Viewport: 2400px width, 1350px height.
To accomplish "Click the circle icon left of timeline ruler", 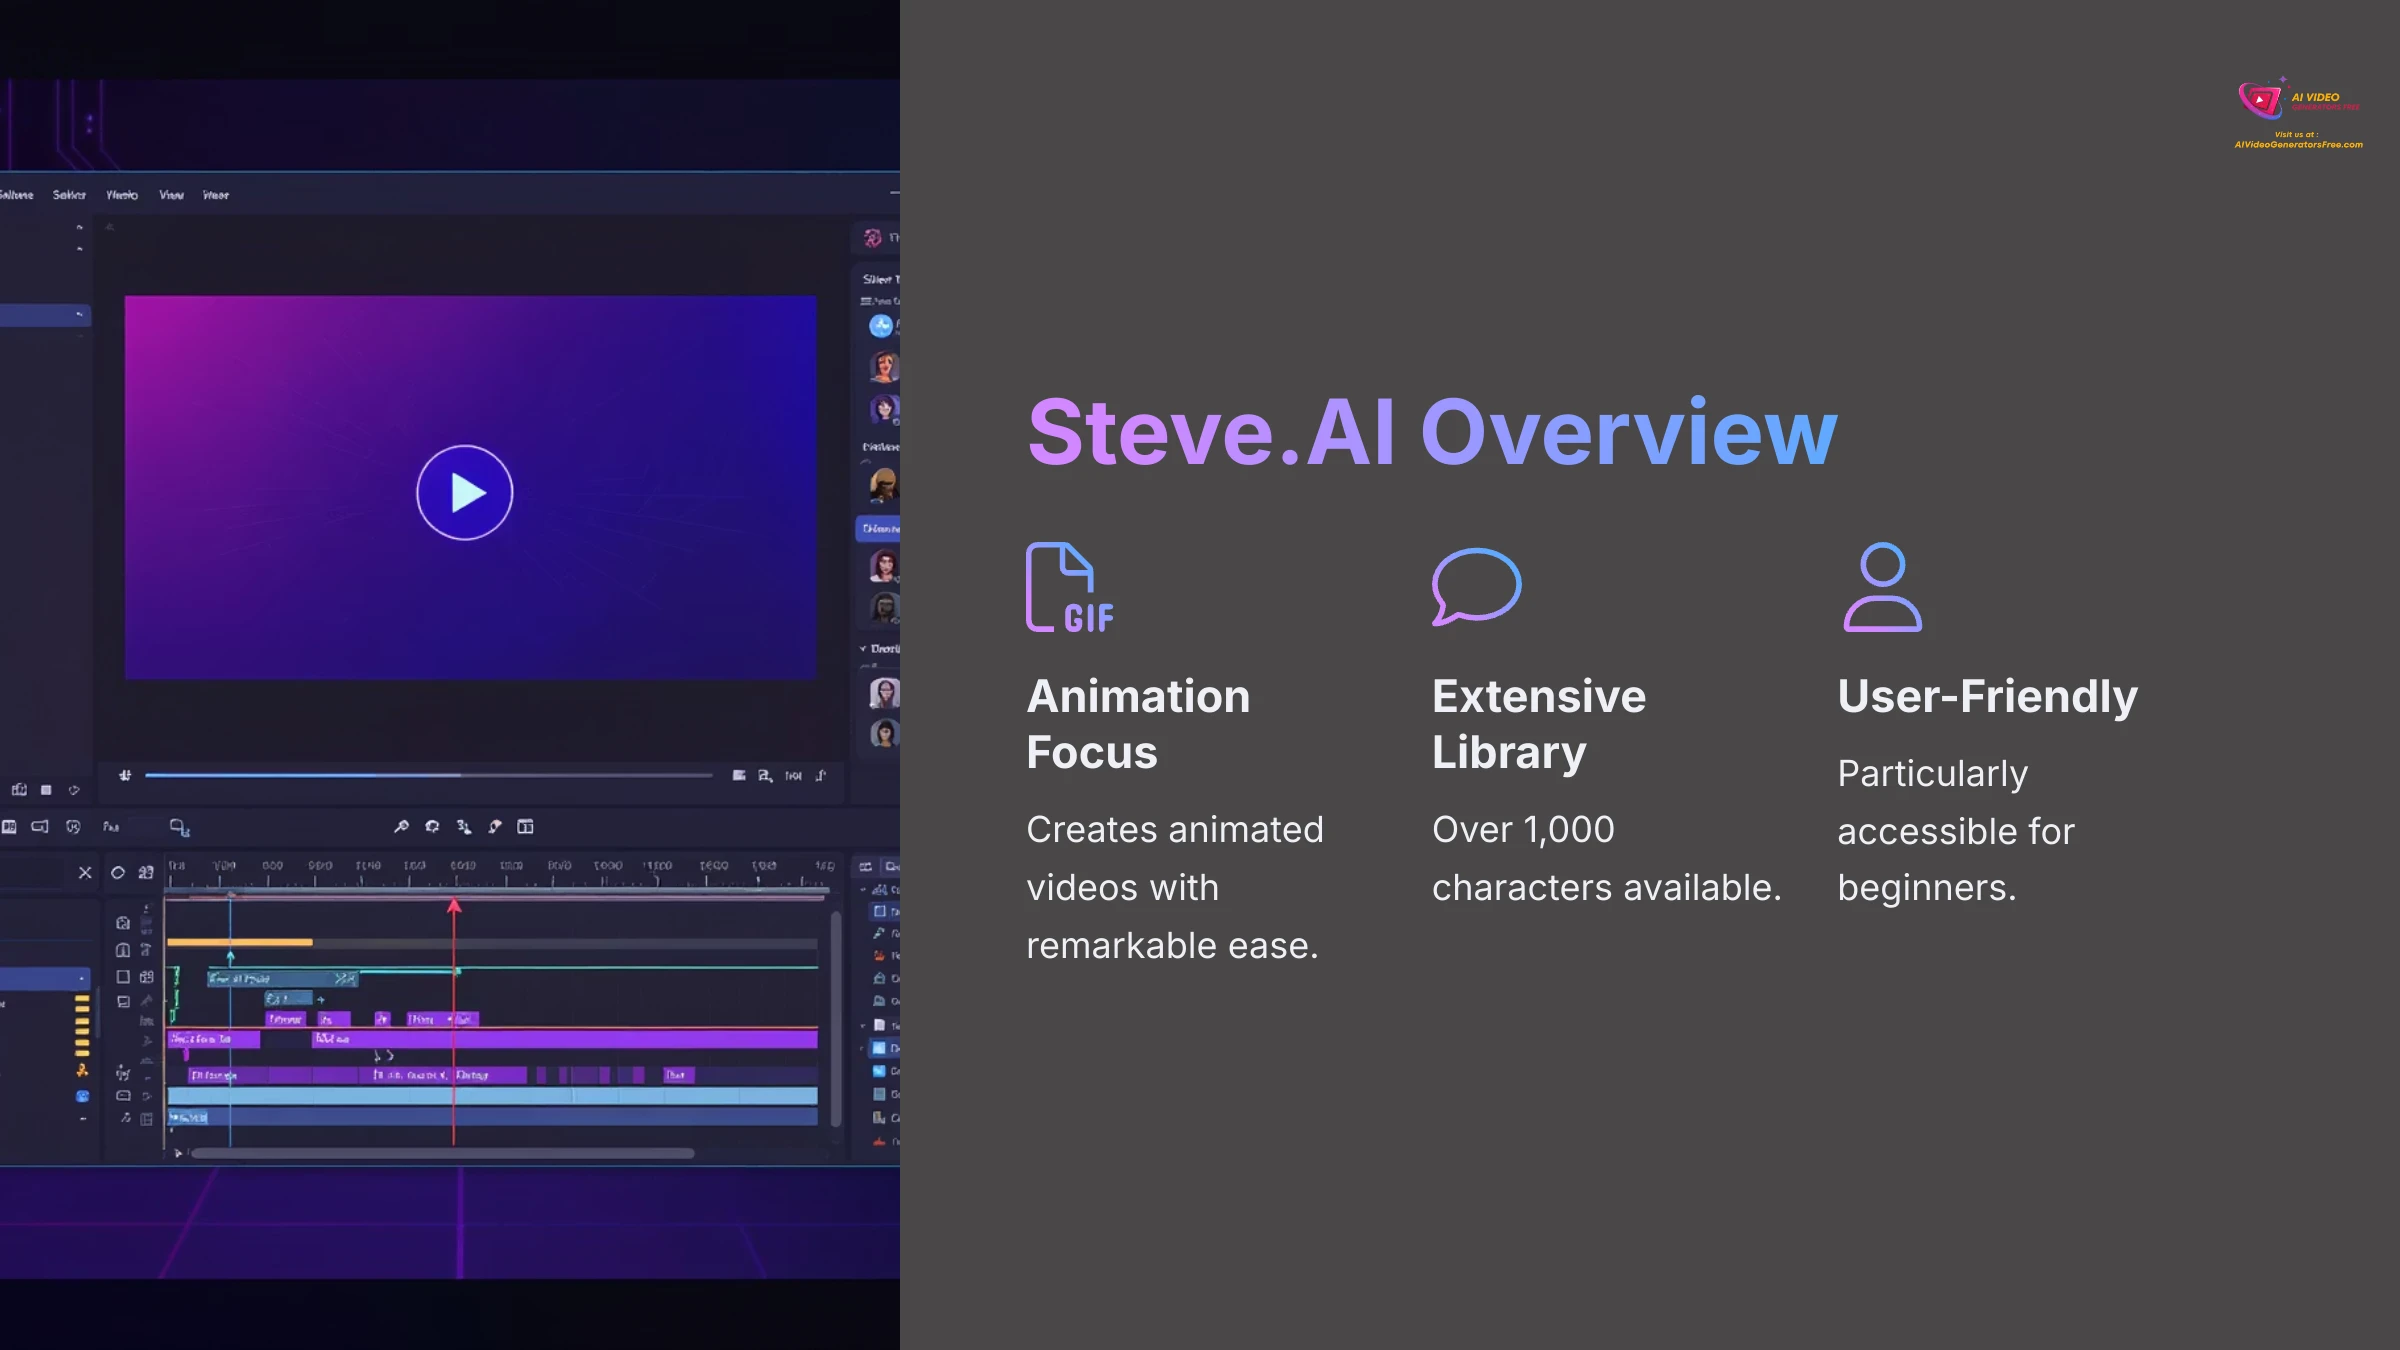I will coord(117,872).
